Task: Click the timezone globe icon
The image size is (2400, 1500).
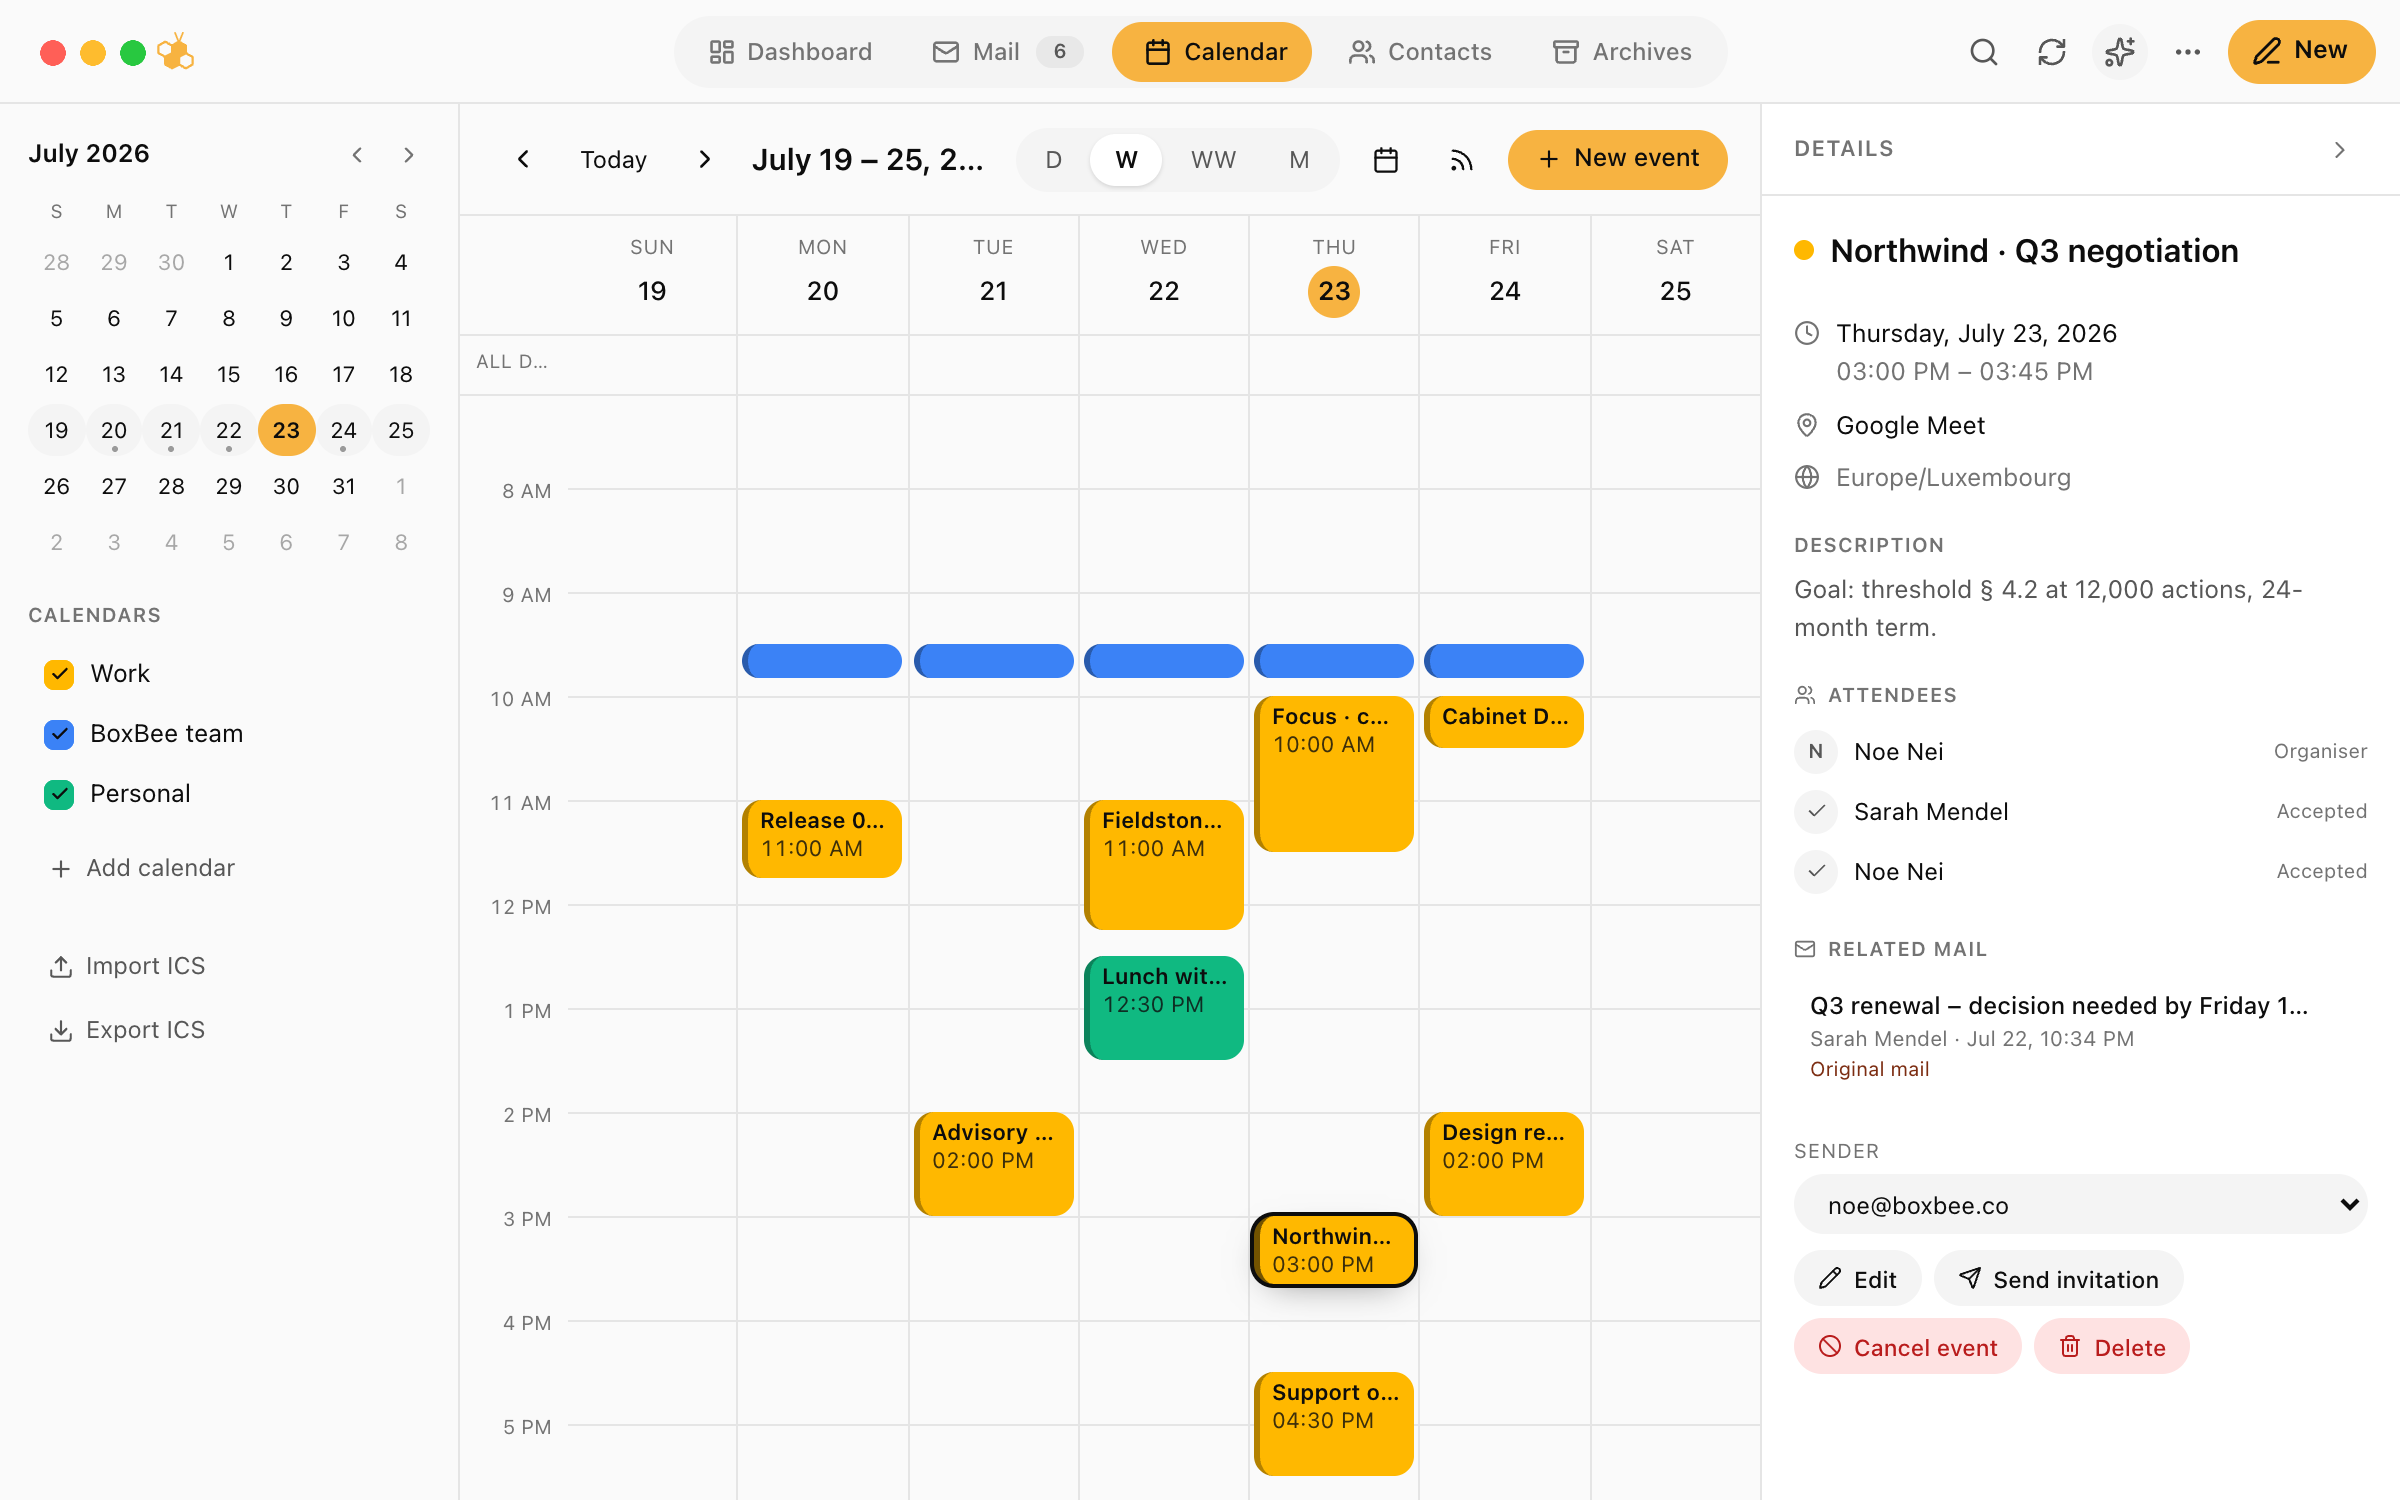Action: 1807,478
